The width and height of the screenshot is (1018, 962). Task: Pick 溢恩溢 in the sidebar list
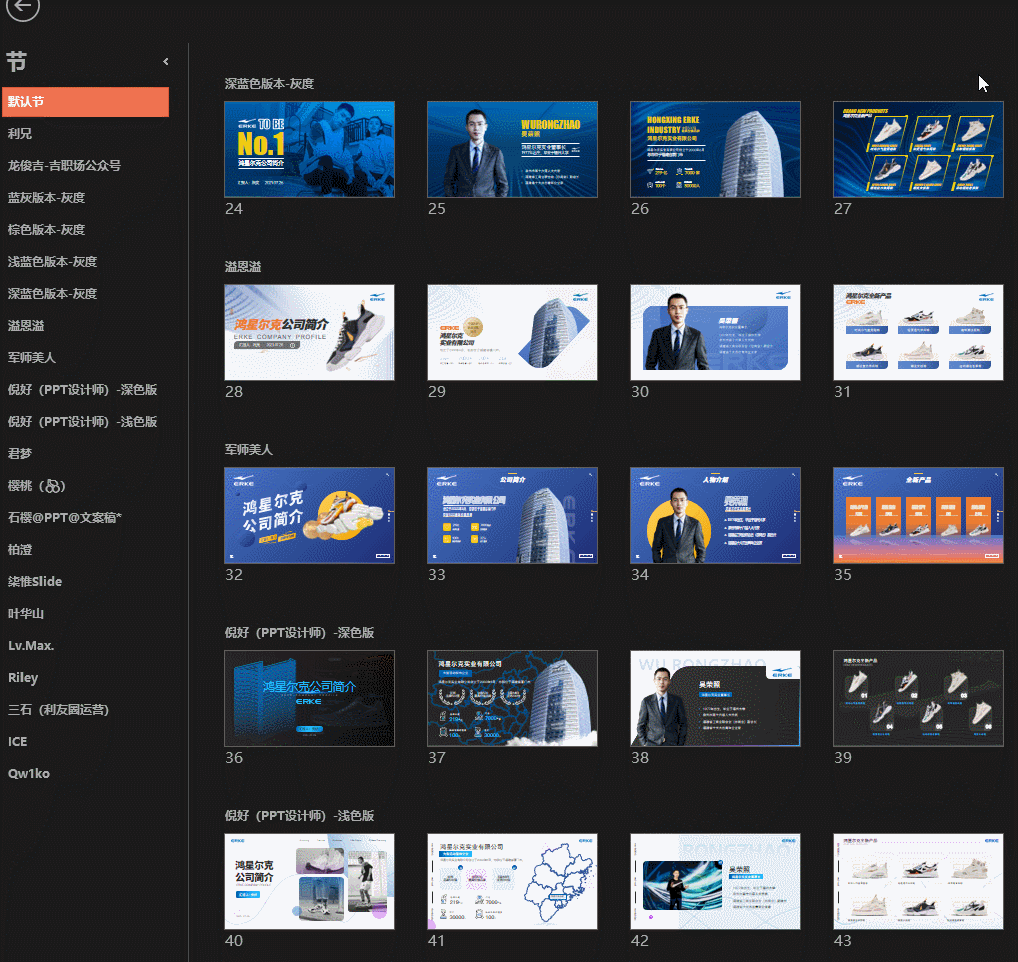tap(26, 326)
